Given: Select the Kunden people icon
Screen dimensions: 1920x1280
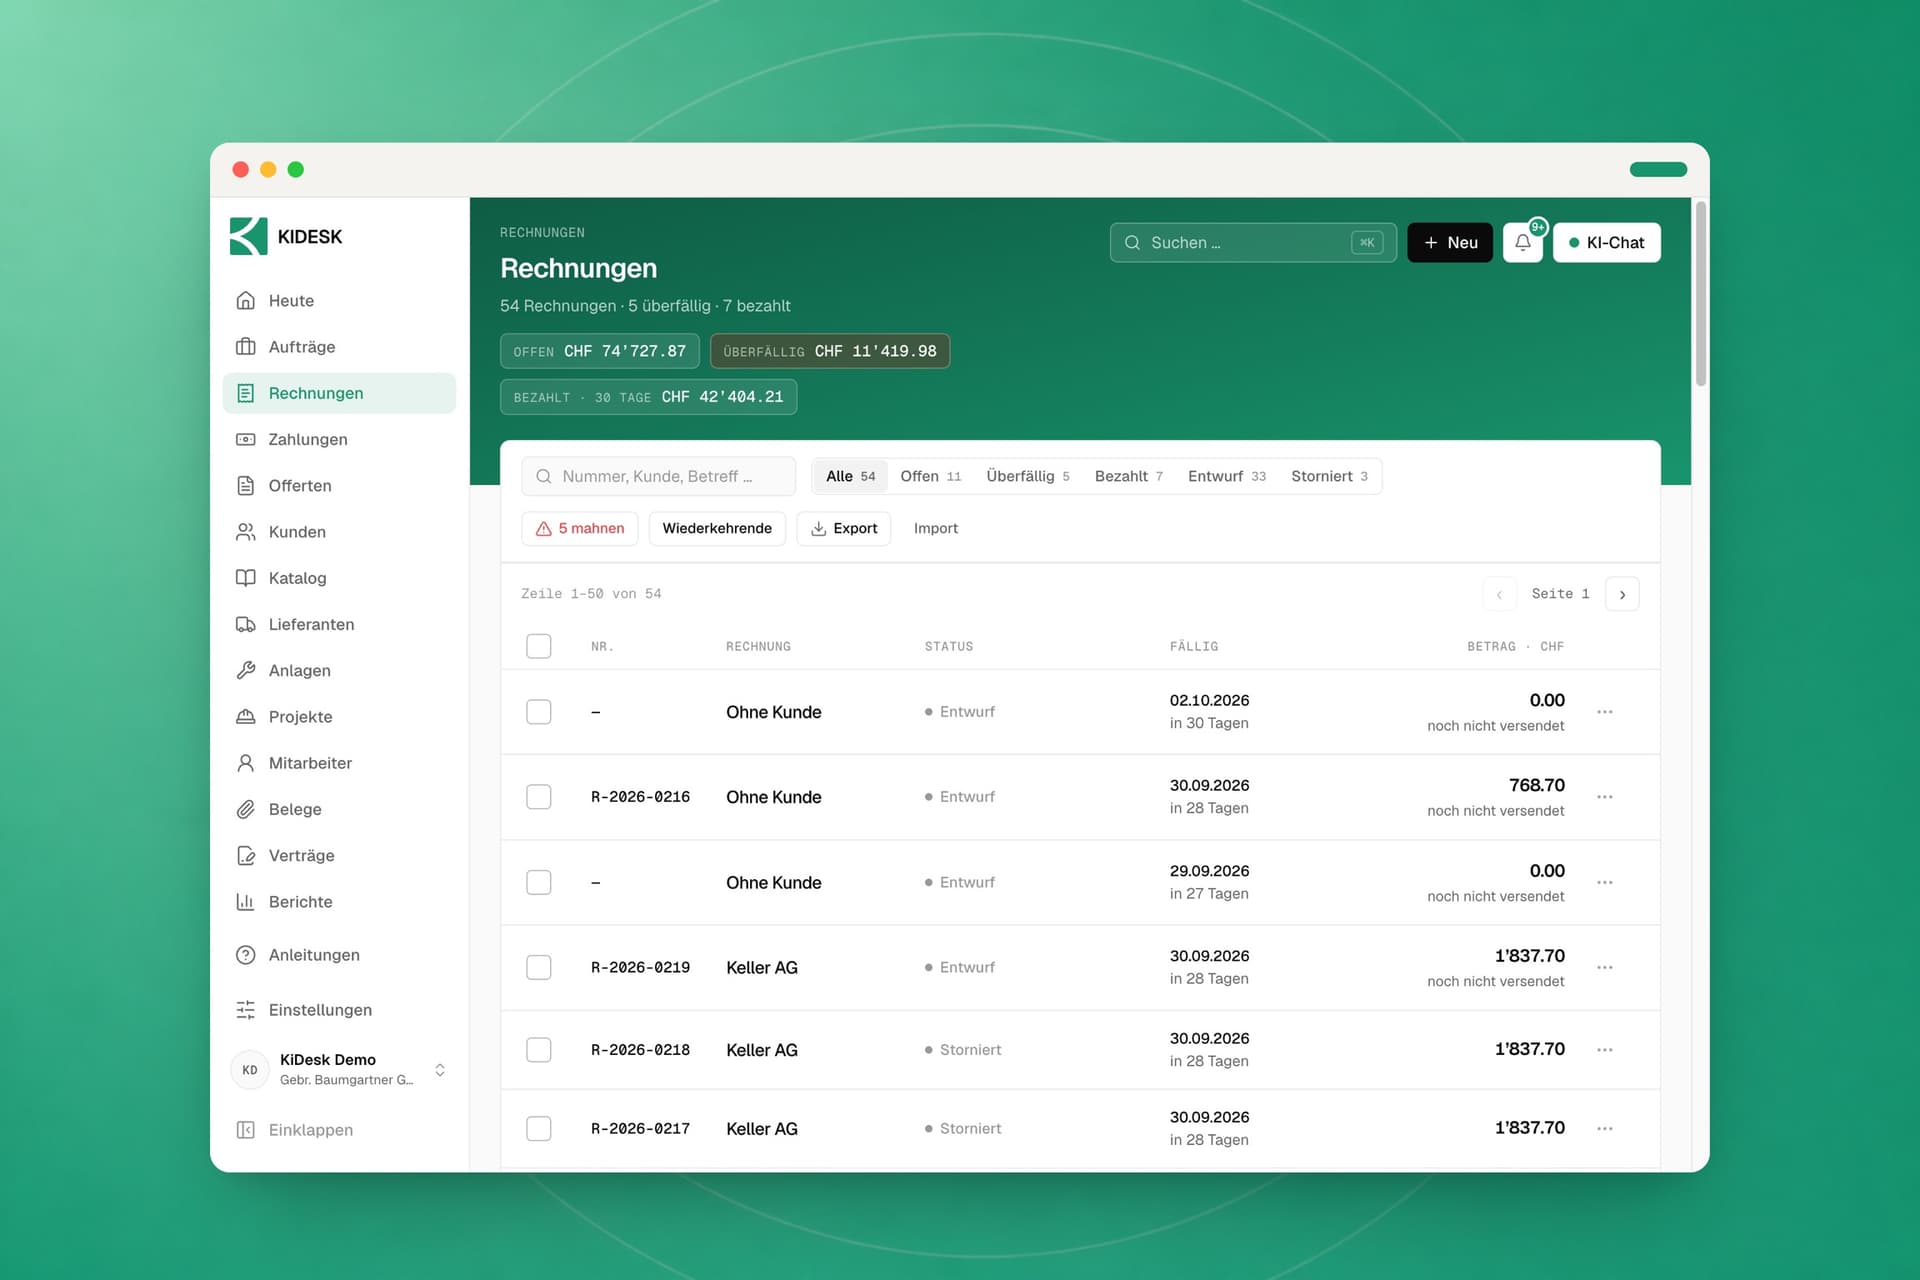Looking at the screenshot, I should pyautogui.click(x=245, y=531).
